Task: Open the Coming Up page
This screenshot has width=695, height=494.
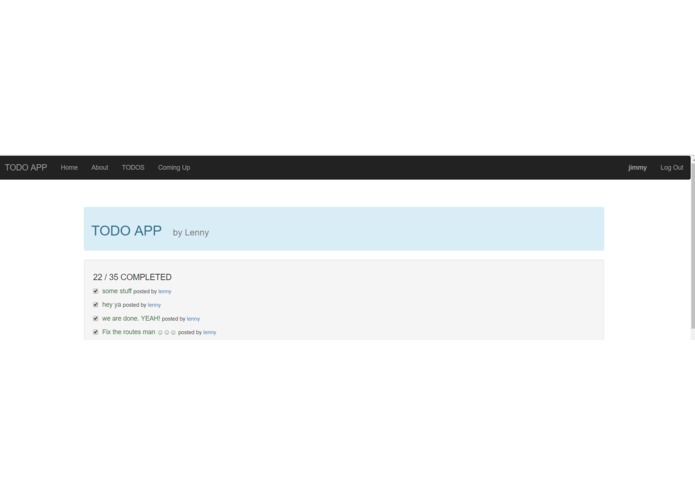Action: tap(174, 167)
